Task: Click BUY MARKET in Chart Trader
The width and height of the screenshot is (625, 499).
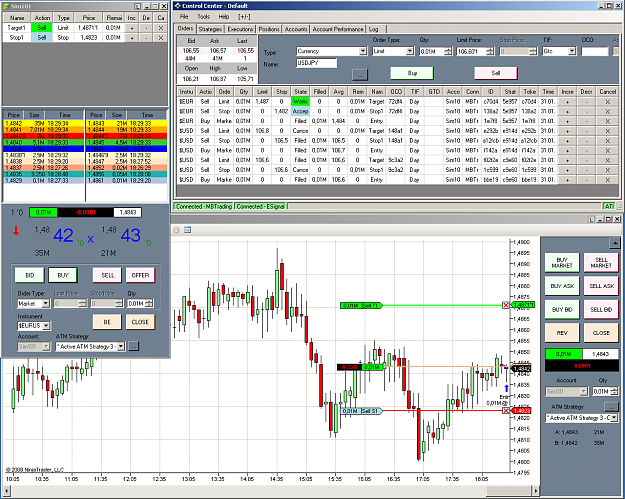Action: coord(562,262)
